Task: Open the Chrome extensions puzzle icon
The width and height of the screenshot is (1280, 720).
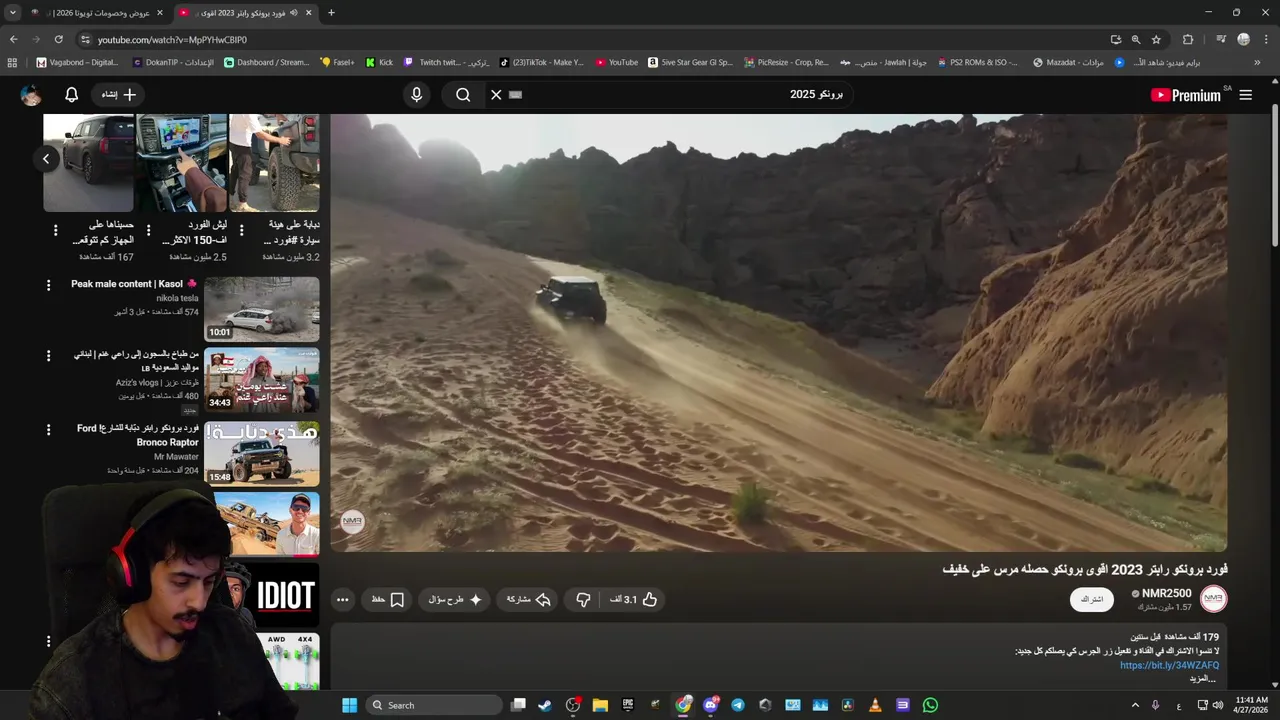Action: (x=1188, y=39)
